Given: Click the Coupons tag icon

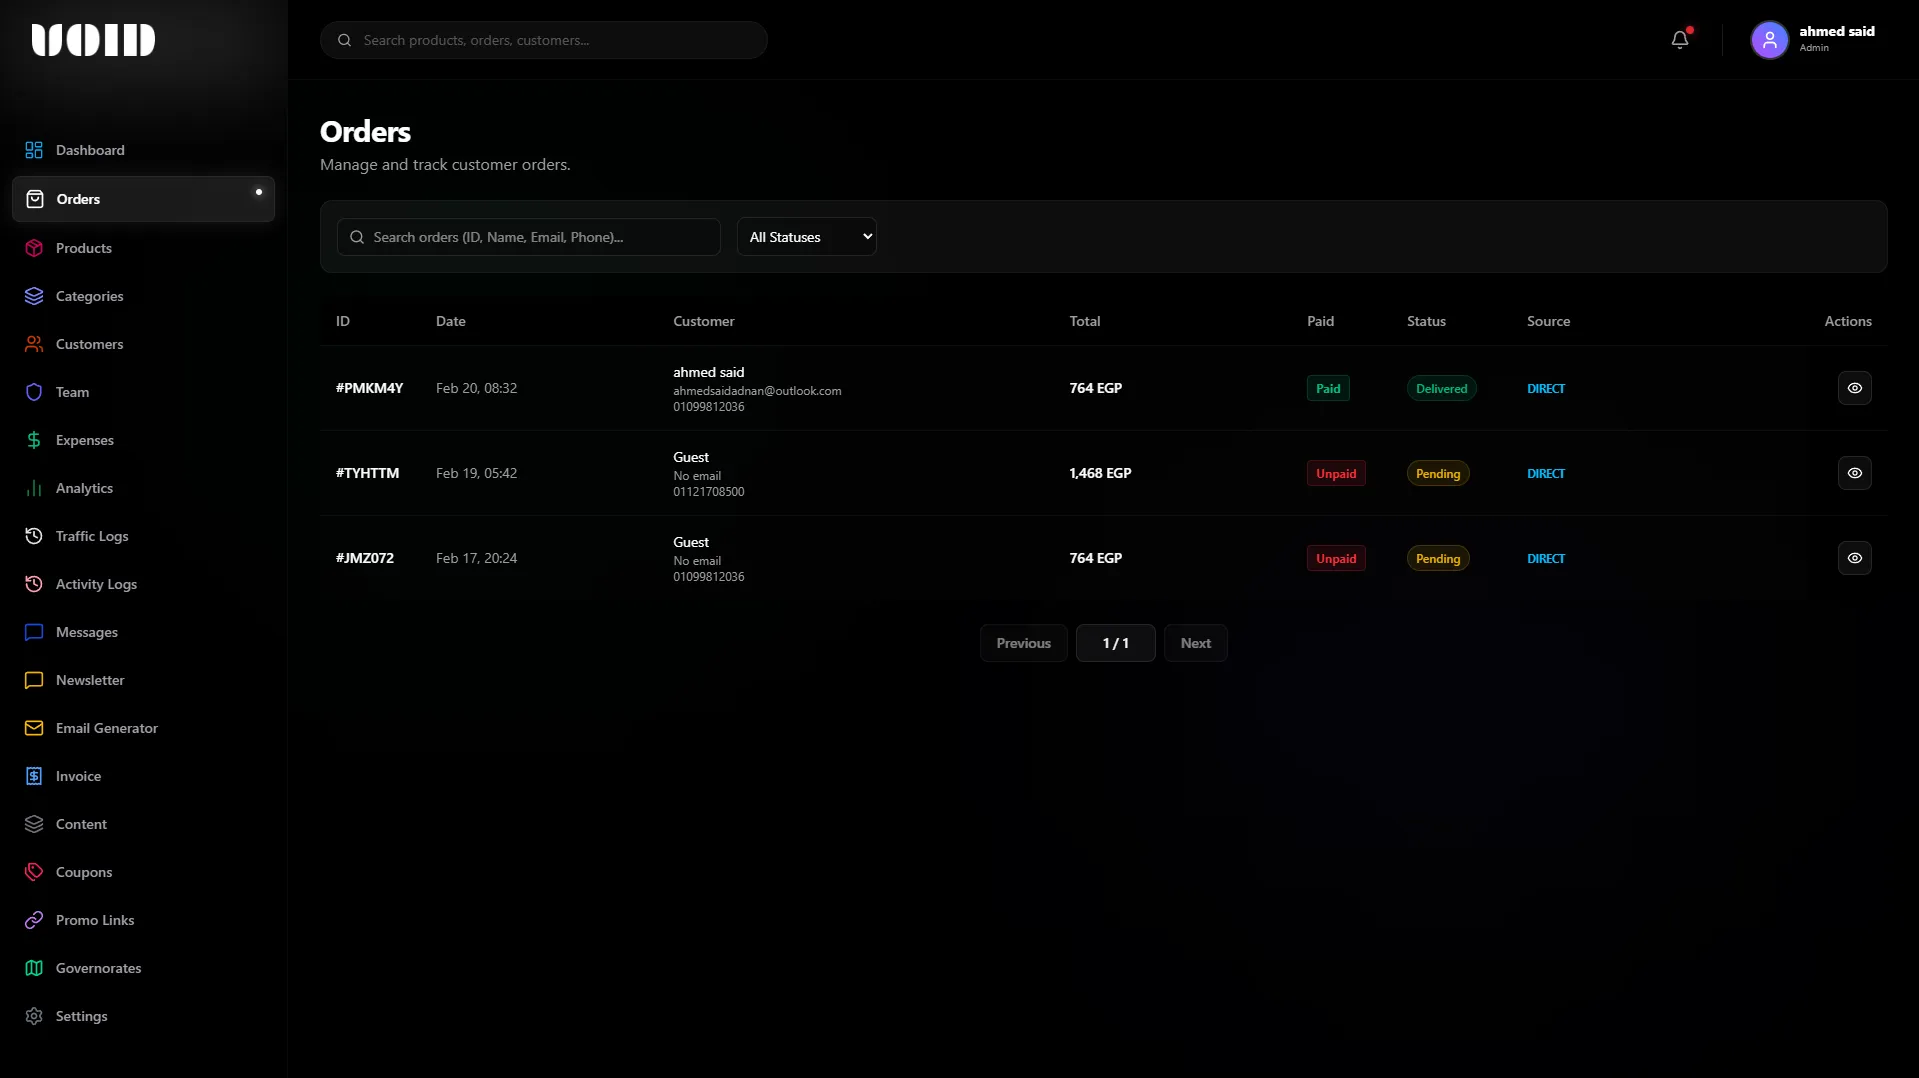Looking at the screenshot, I should point(34,872).
